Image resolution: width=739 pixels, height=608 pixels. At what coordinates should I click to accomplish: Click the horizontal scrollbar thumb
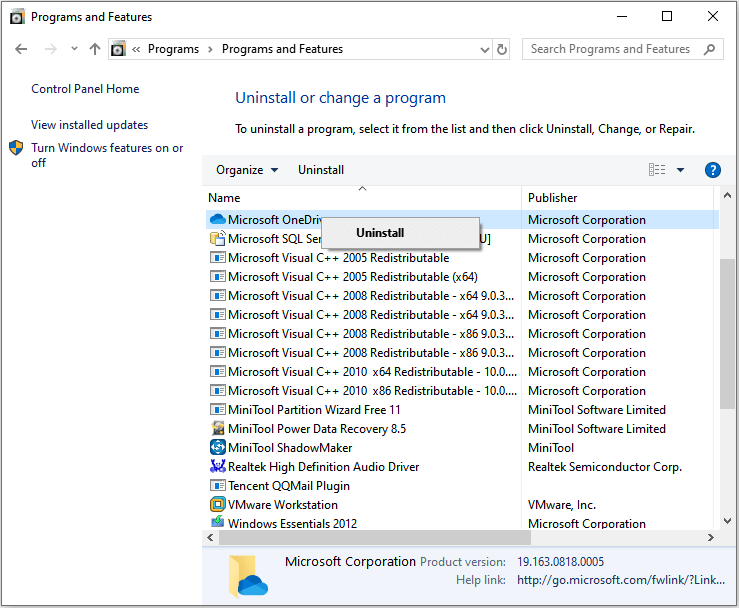pyautogui.click(x=375, y=537)
